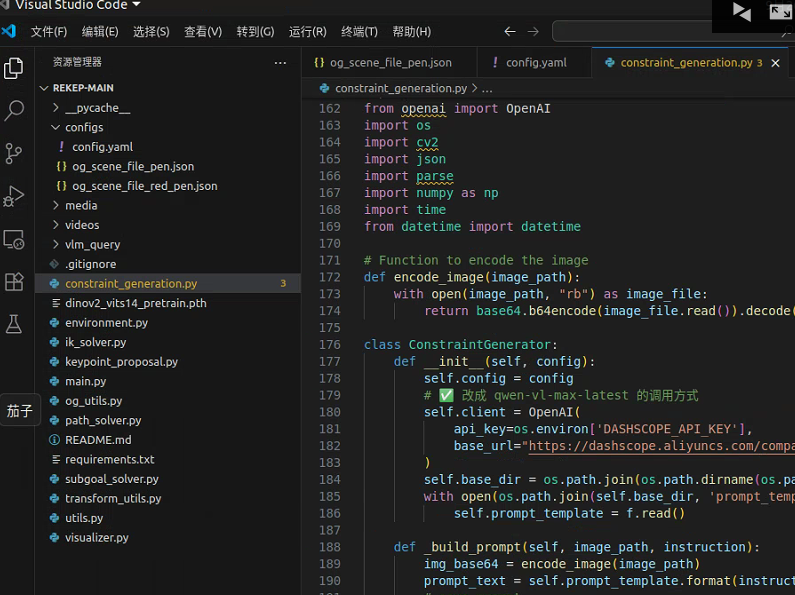Screen dimensions: 795x595
Task: Open the 终端(T) menu
Action: pos(359,31)
